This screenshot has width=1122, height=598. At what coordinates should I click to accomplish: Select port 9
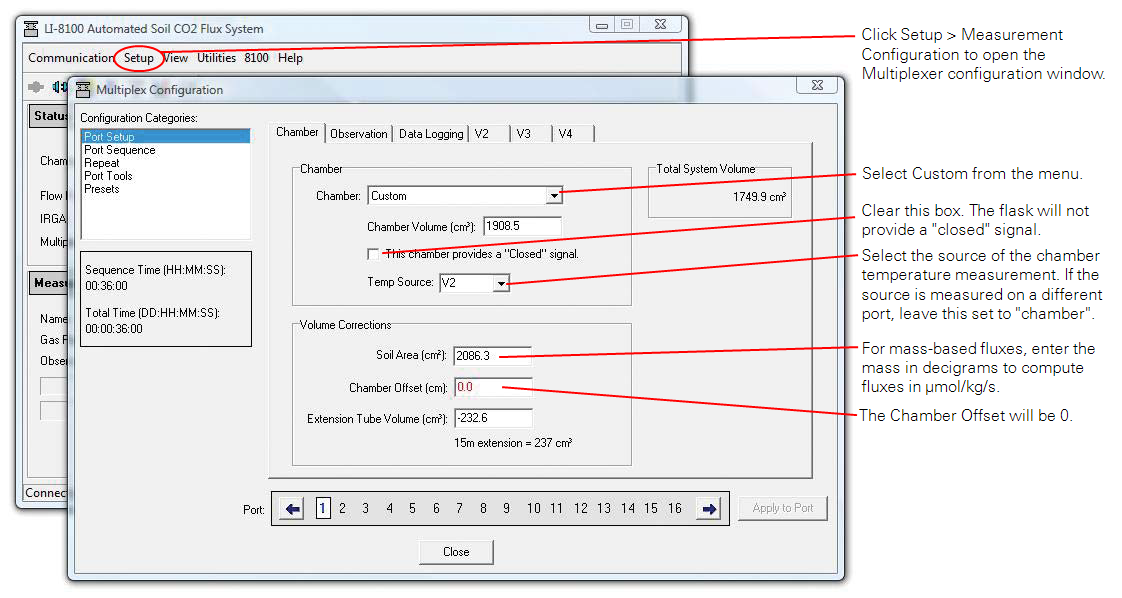506,509
